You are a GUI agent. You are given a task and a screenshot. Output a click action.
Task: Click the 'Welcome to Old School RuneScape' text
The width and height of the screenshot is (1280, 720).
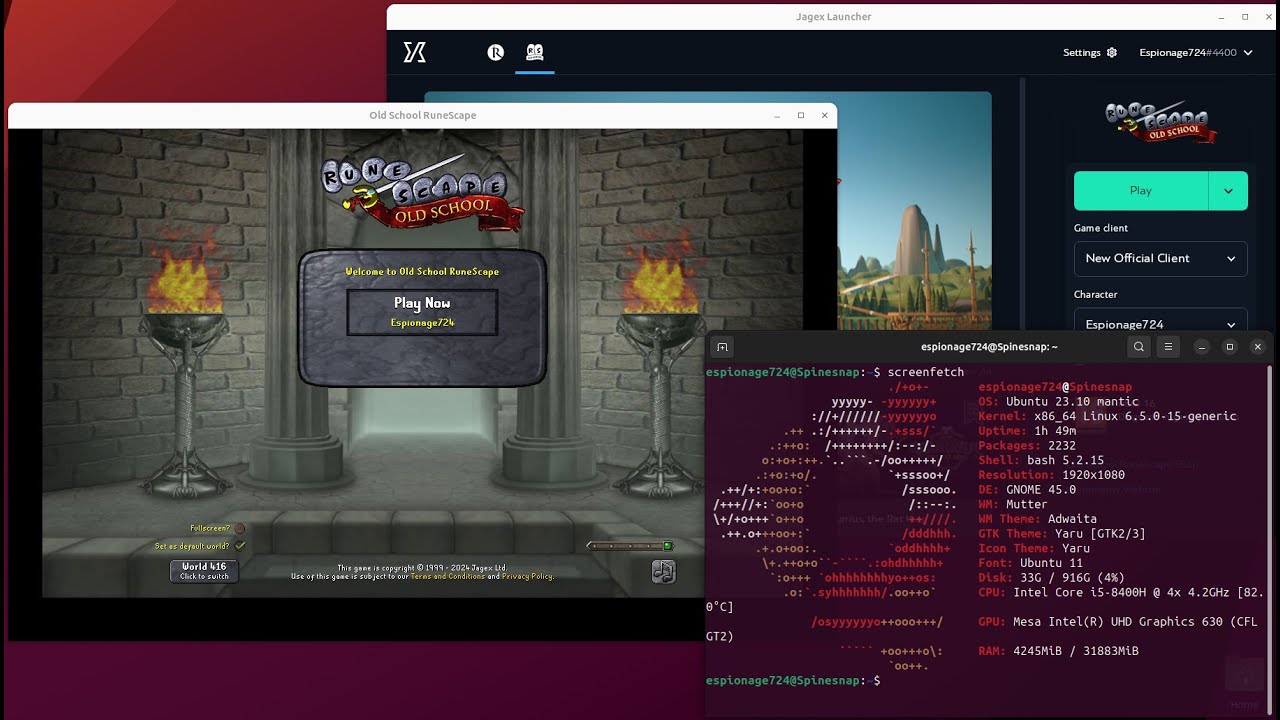[x=422, y=271]
